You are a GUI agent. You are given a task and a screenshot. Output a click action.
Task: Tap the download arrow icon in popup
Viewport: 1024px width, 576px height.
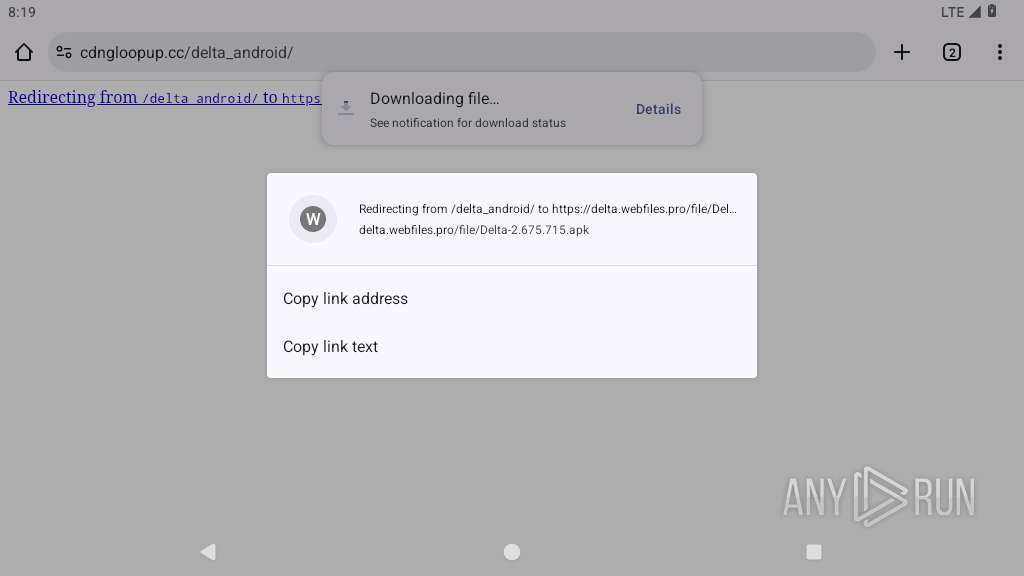point(346,108)
